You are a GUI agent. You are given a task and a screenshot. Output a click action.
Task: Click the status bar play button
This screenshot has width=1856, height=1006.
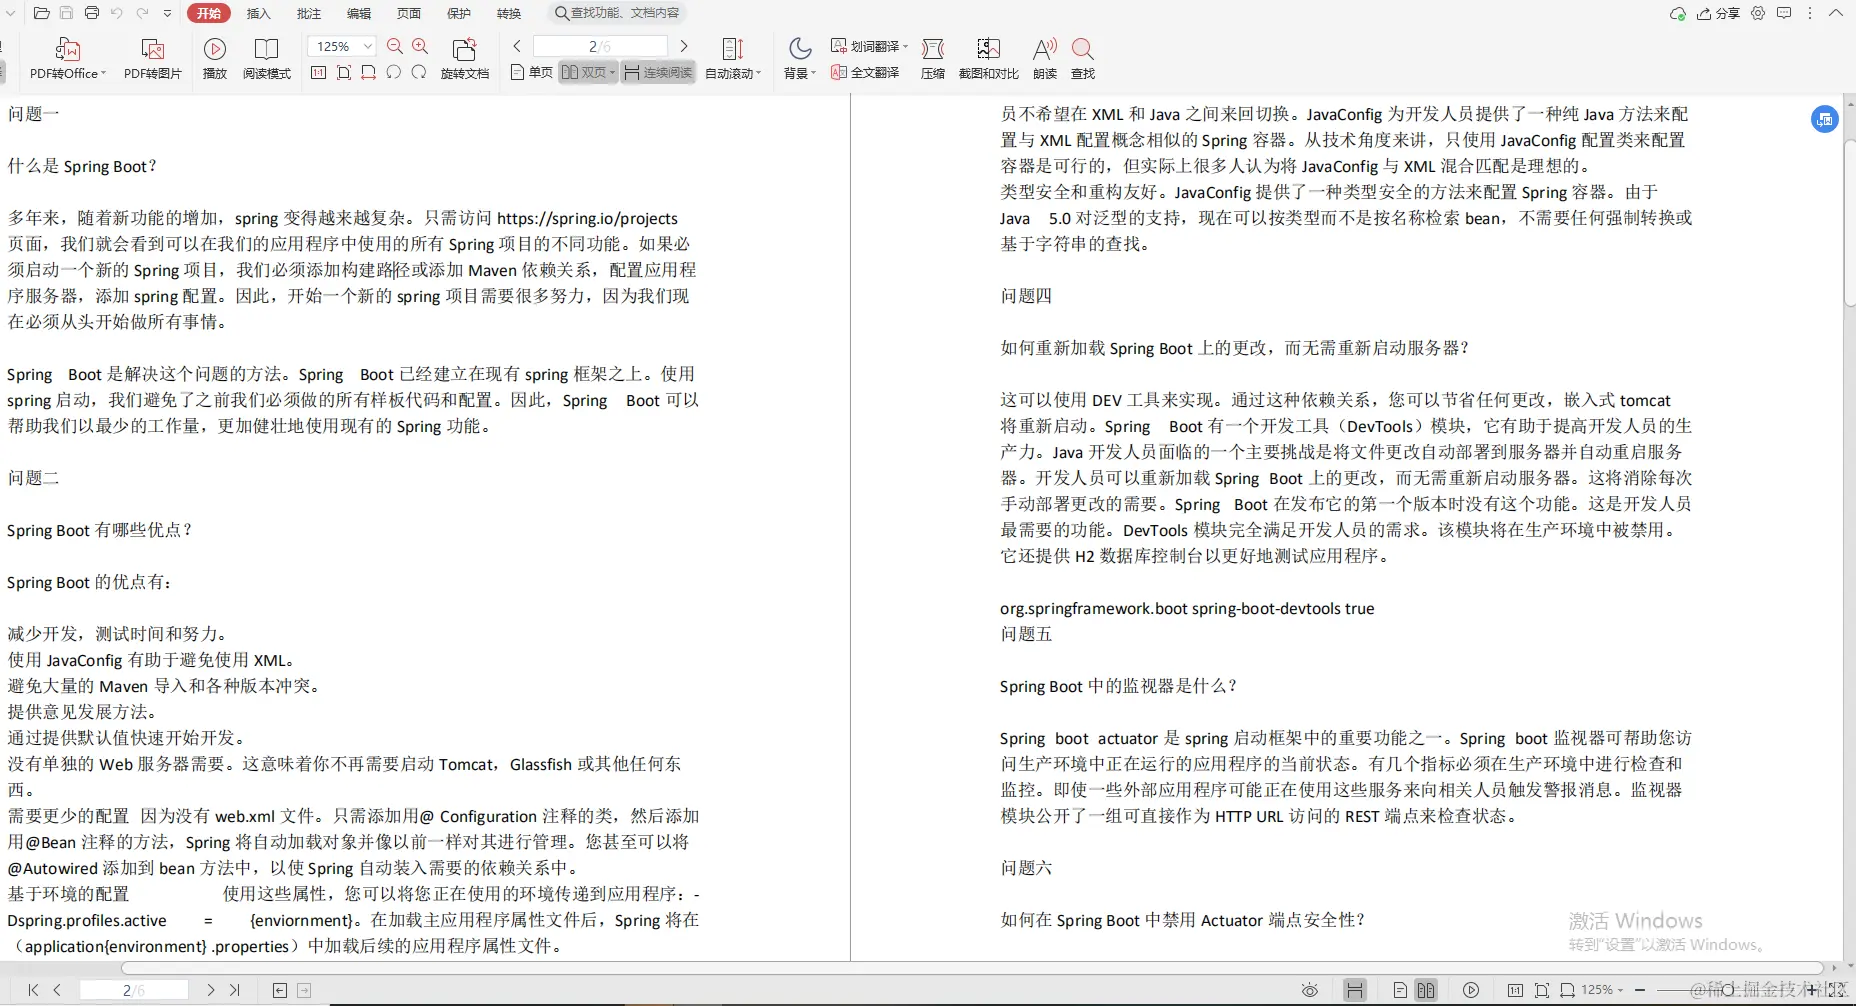[x=1471, y=990]
